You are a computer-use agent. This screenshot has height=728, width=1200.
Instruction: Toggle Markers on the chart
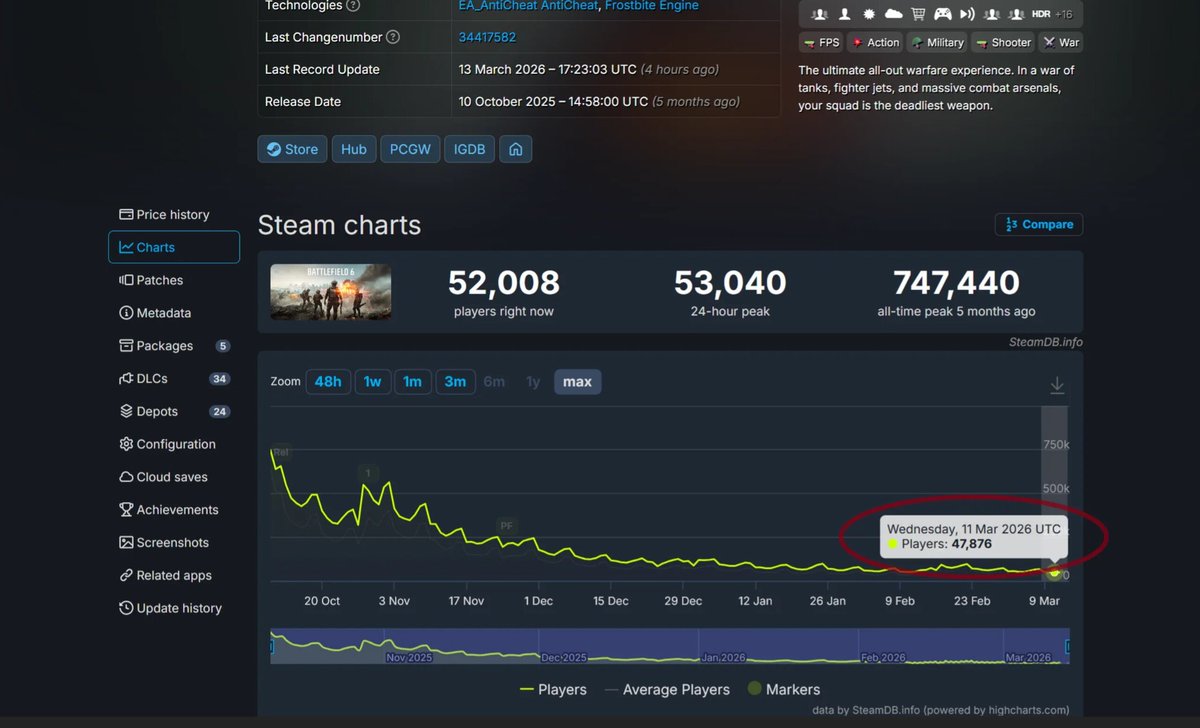[x=784, y=690]
